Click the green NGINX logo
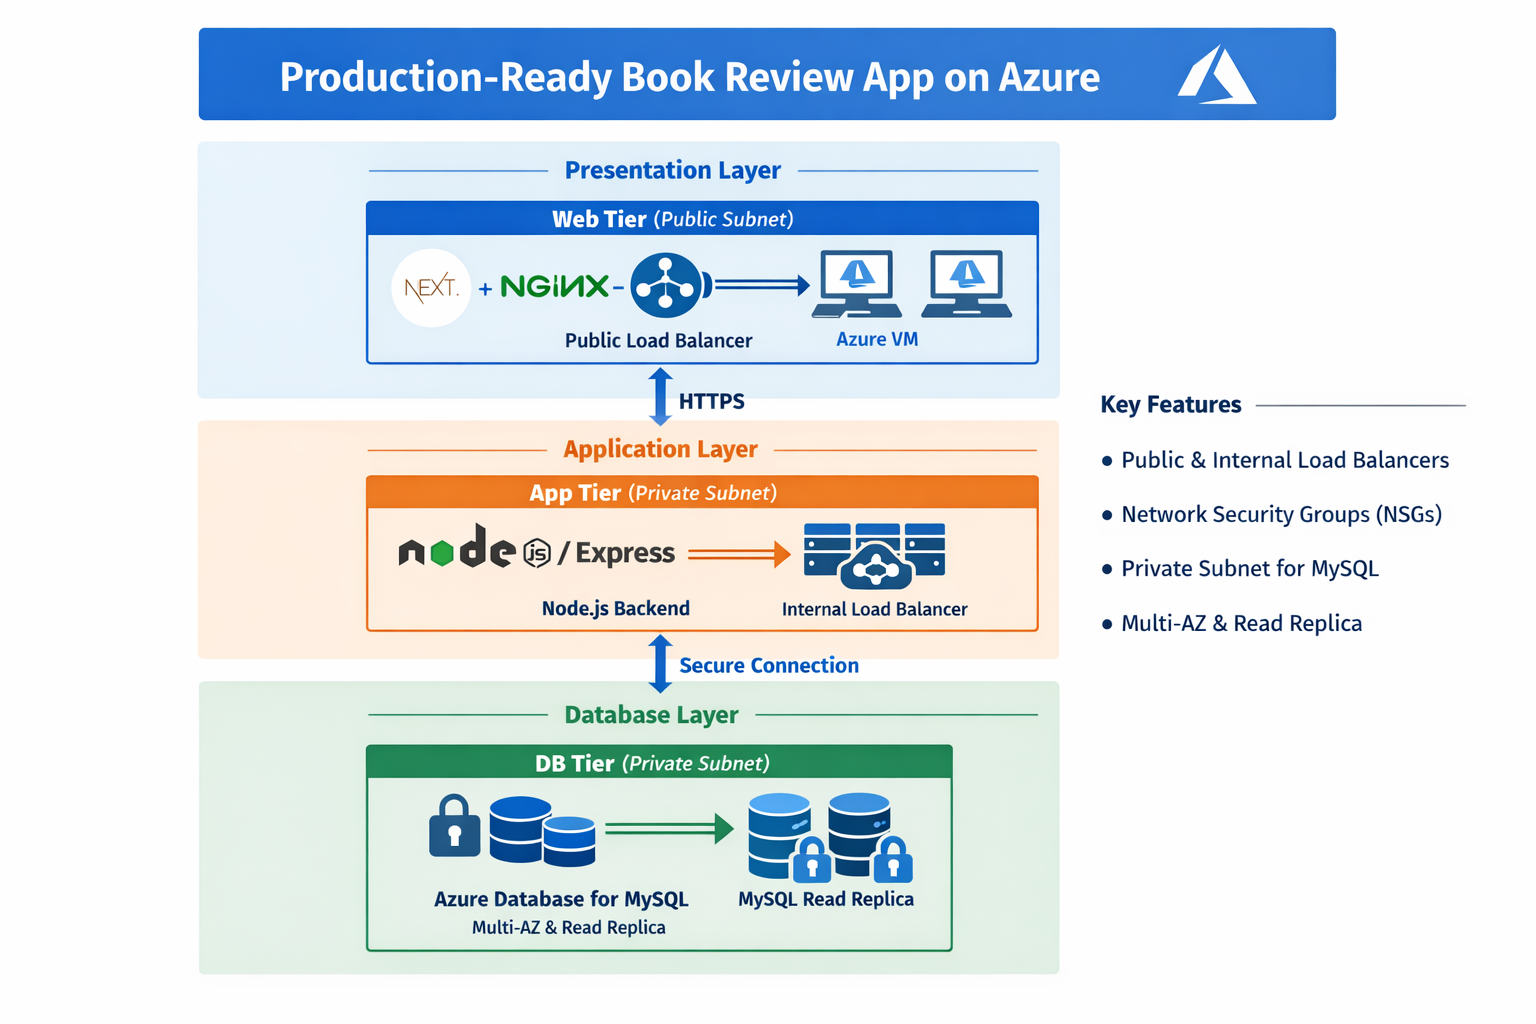Screen dimensions: 1536x1024 [554, 287]
